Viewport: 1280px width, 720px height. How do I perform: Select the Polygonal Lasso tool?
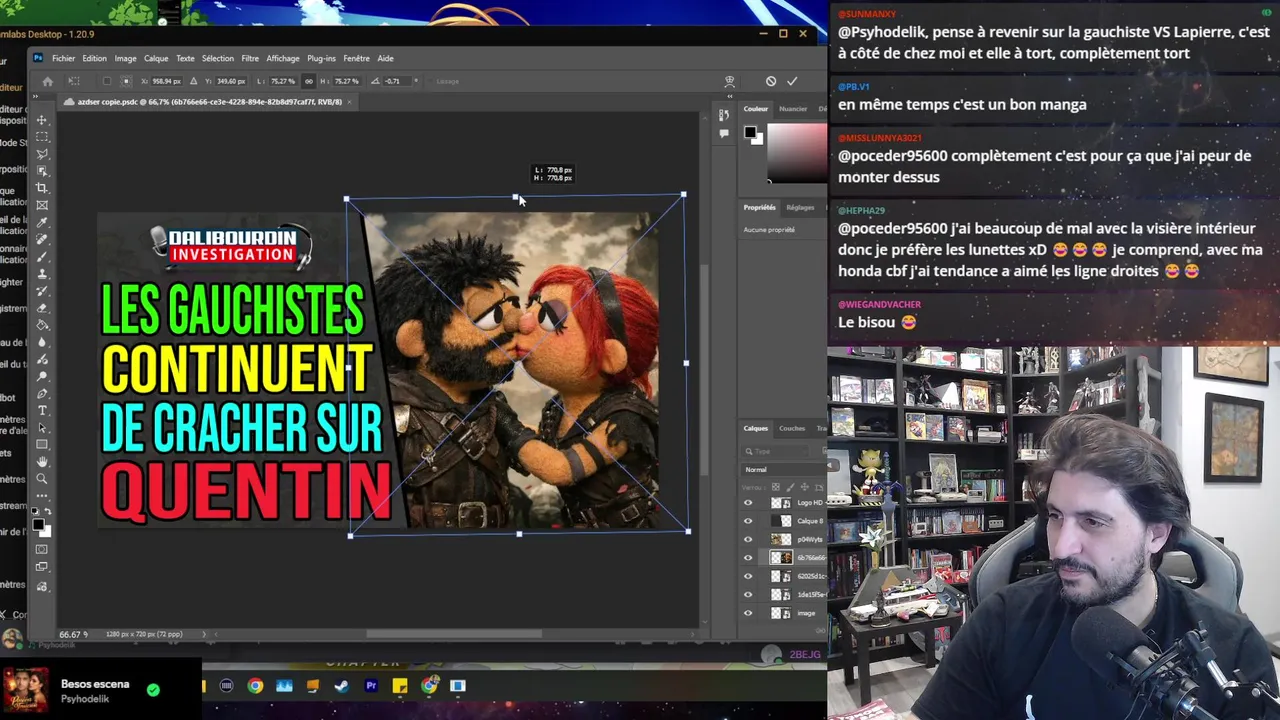(x=41, y=154)
